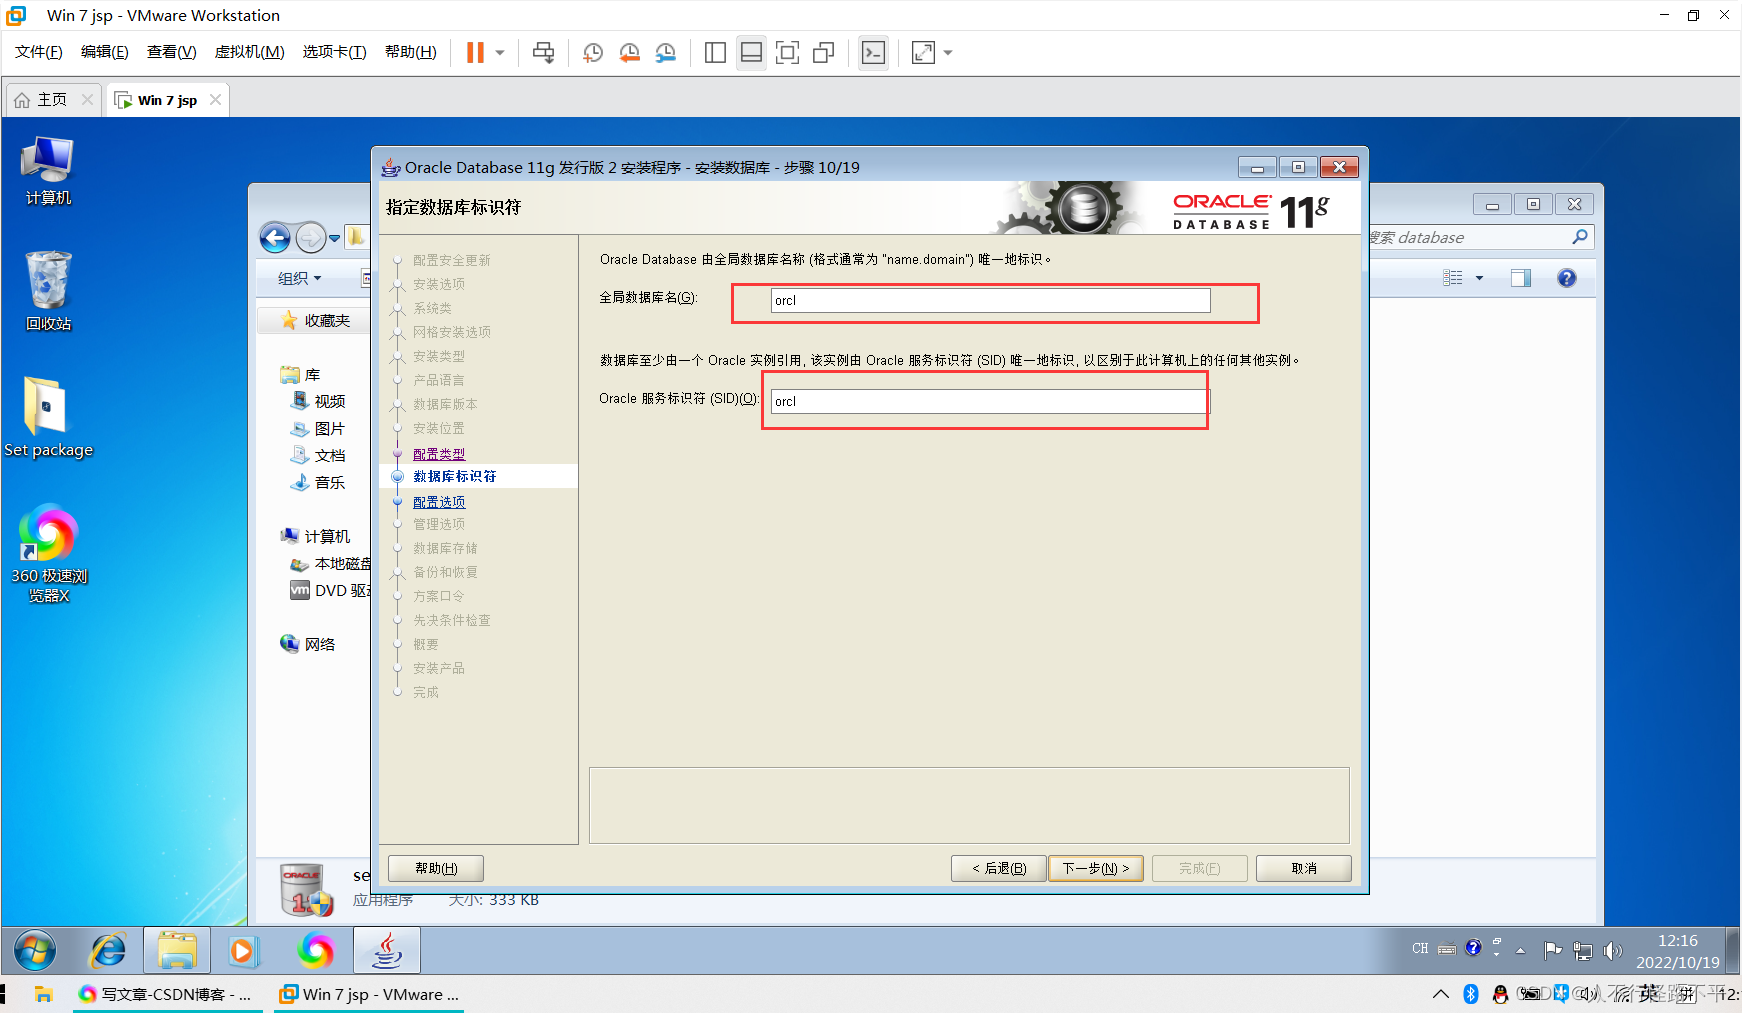Open the Windows 7 Start menu orb

coord(35,950)
